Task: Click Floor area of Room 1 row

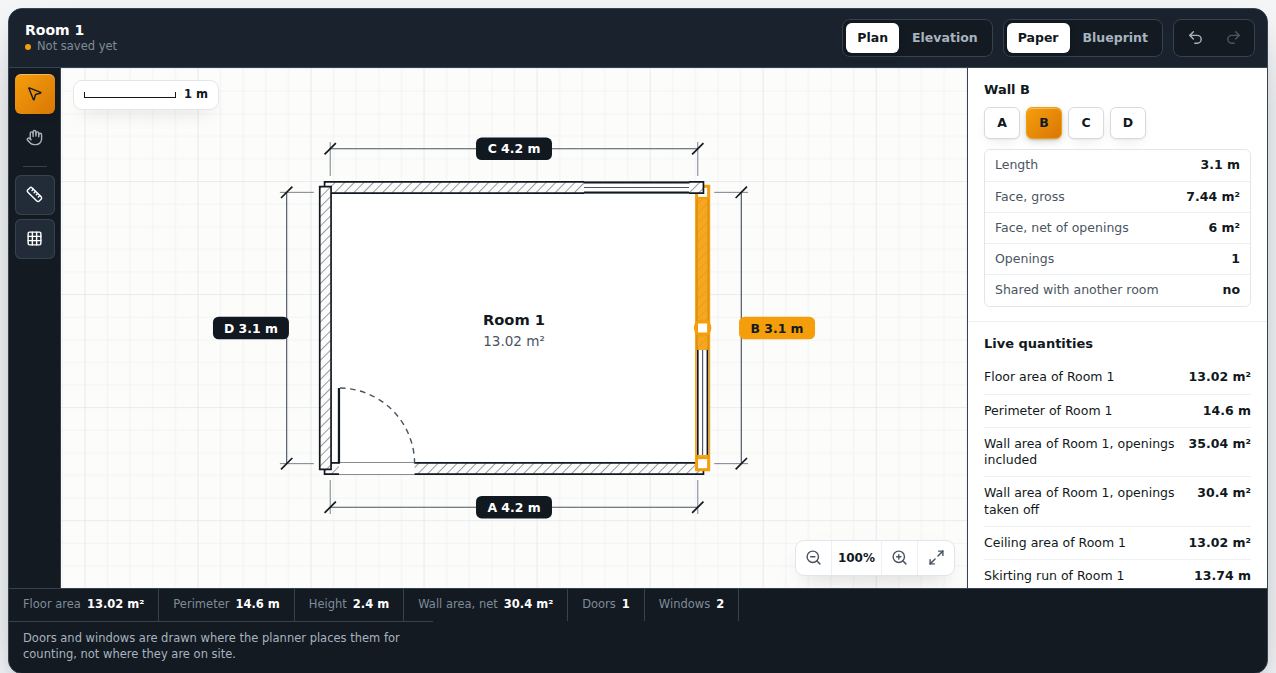Action: [x=1117, y=377]
